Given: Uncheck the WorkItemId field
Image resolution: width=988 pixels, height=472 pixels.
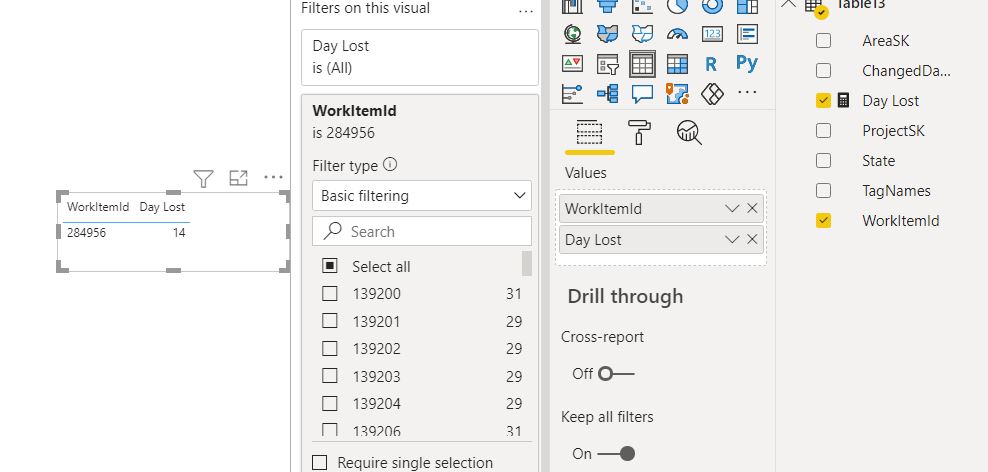Looking at the screenshot, I should point(824,221).
